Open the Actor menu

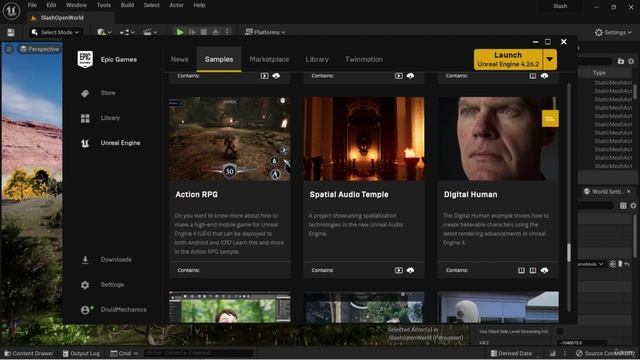176,5
